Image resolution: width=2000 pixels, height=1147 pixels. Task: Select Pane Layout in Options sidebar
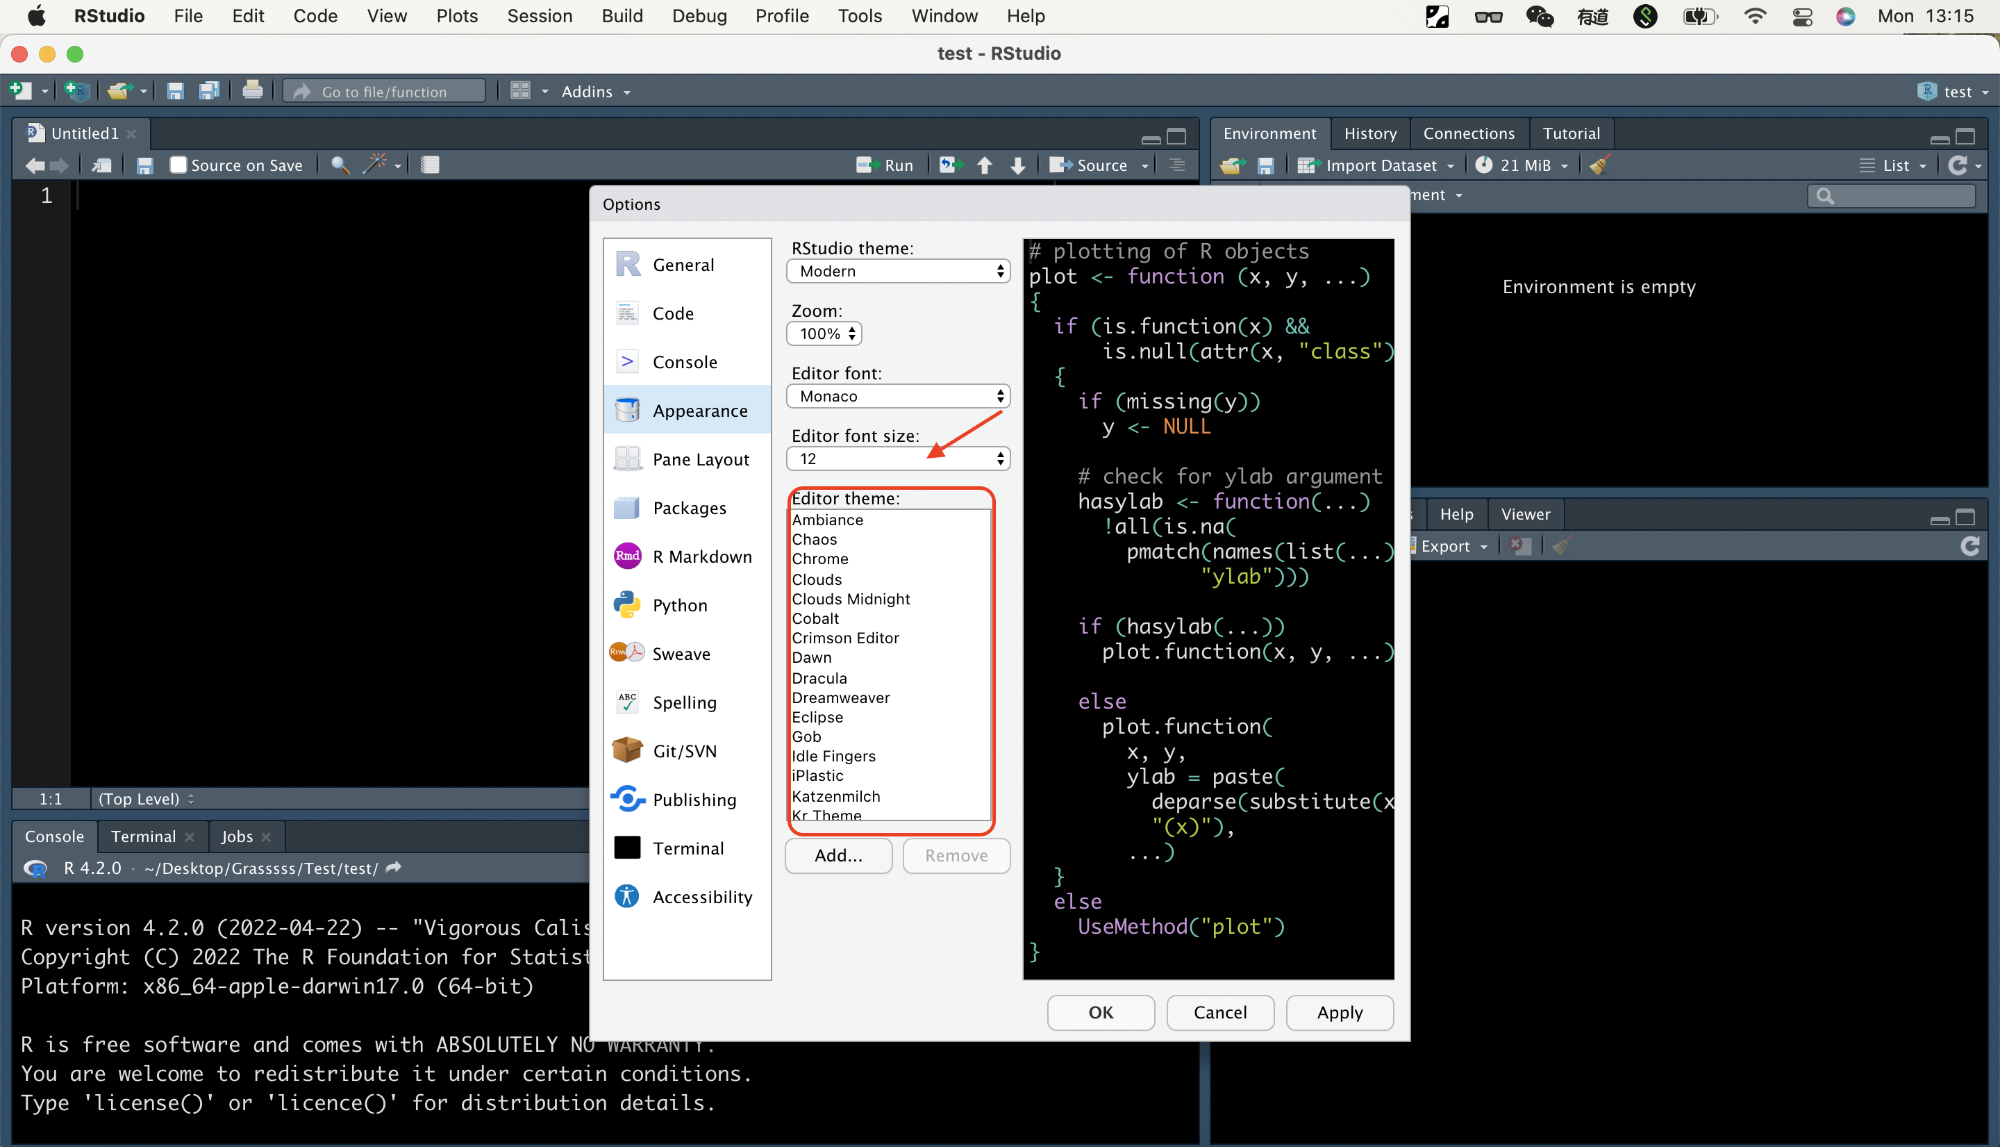pos(688,459)
